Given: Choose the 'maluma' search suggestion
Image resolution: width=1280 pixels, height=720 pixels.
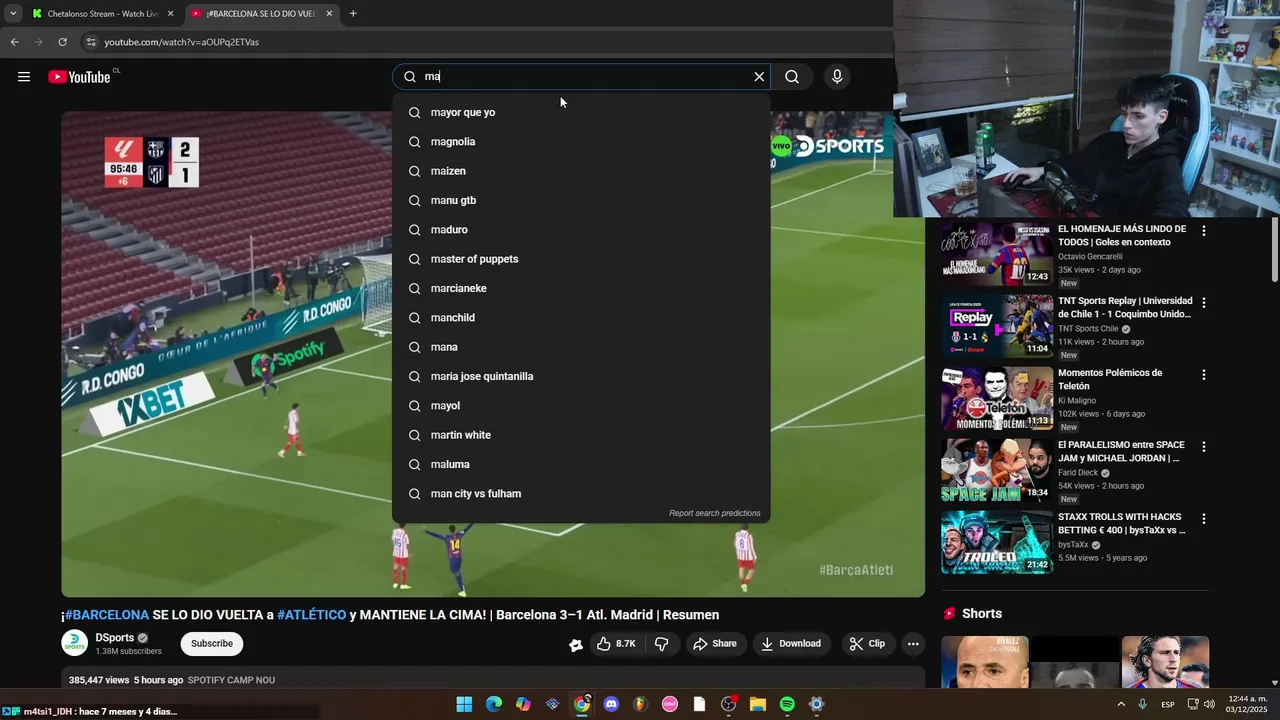Looking at the screenshot, I should point(581,464).
